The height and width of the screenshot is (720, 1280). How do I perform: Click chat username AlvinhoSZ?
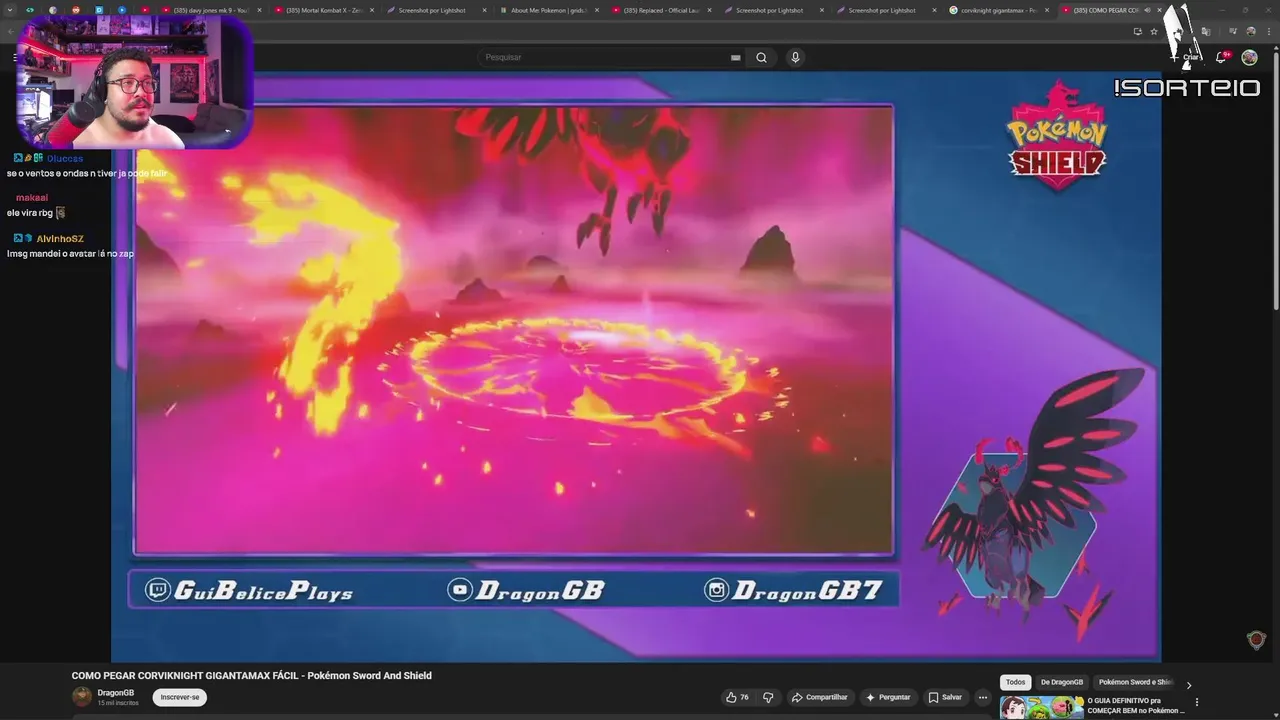[x=60, y=239]
